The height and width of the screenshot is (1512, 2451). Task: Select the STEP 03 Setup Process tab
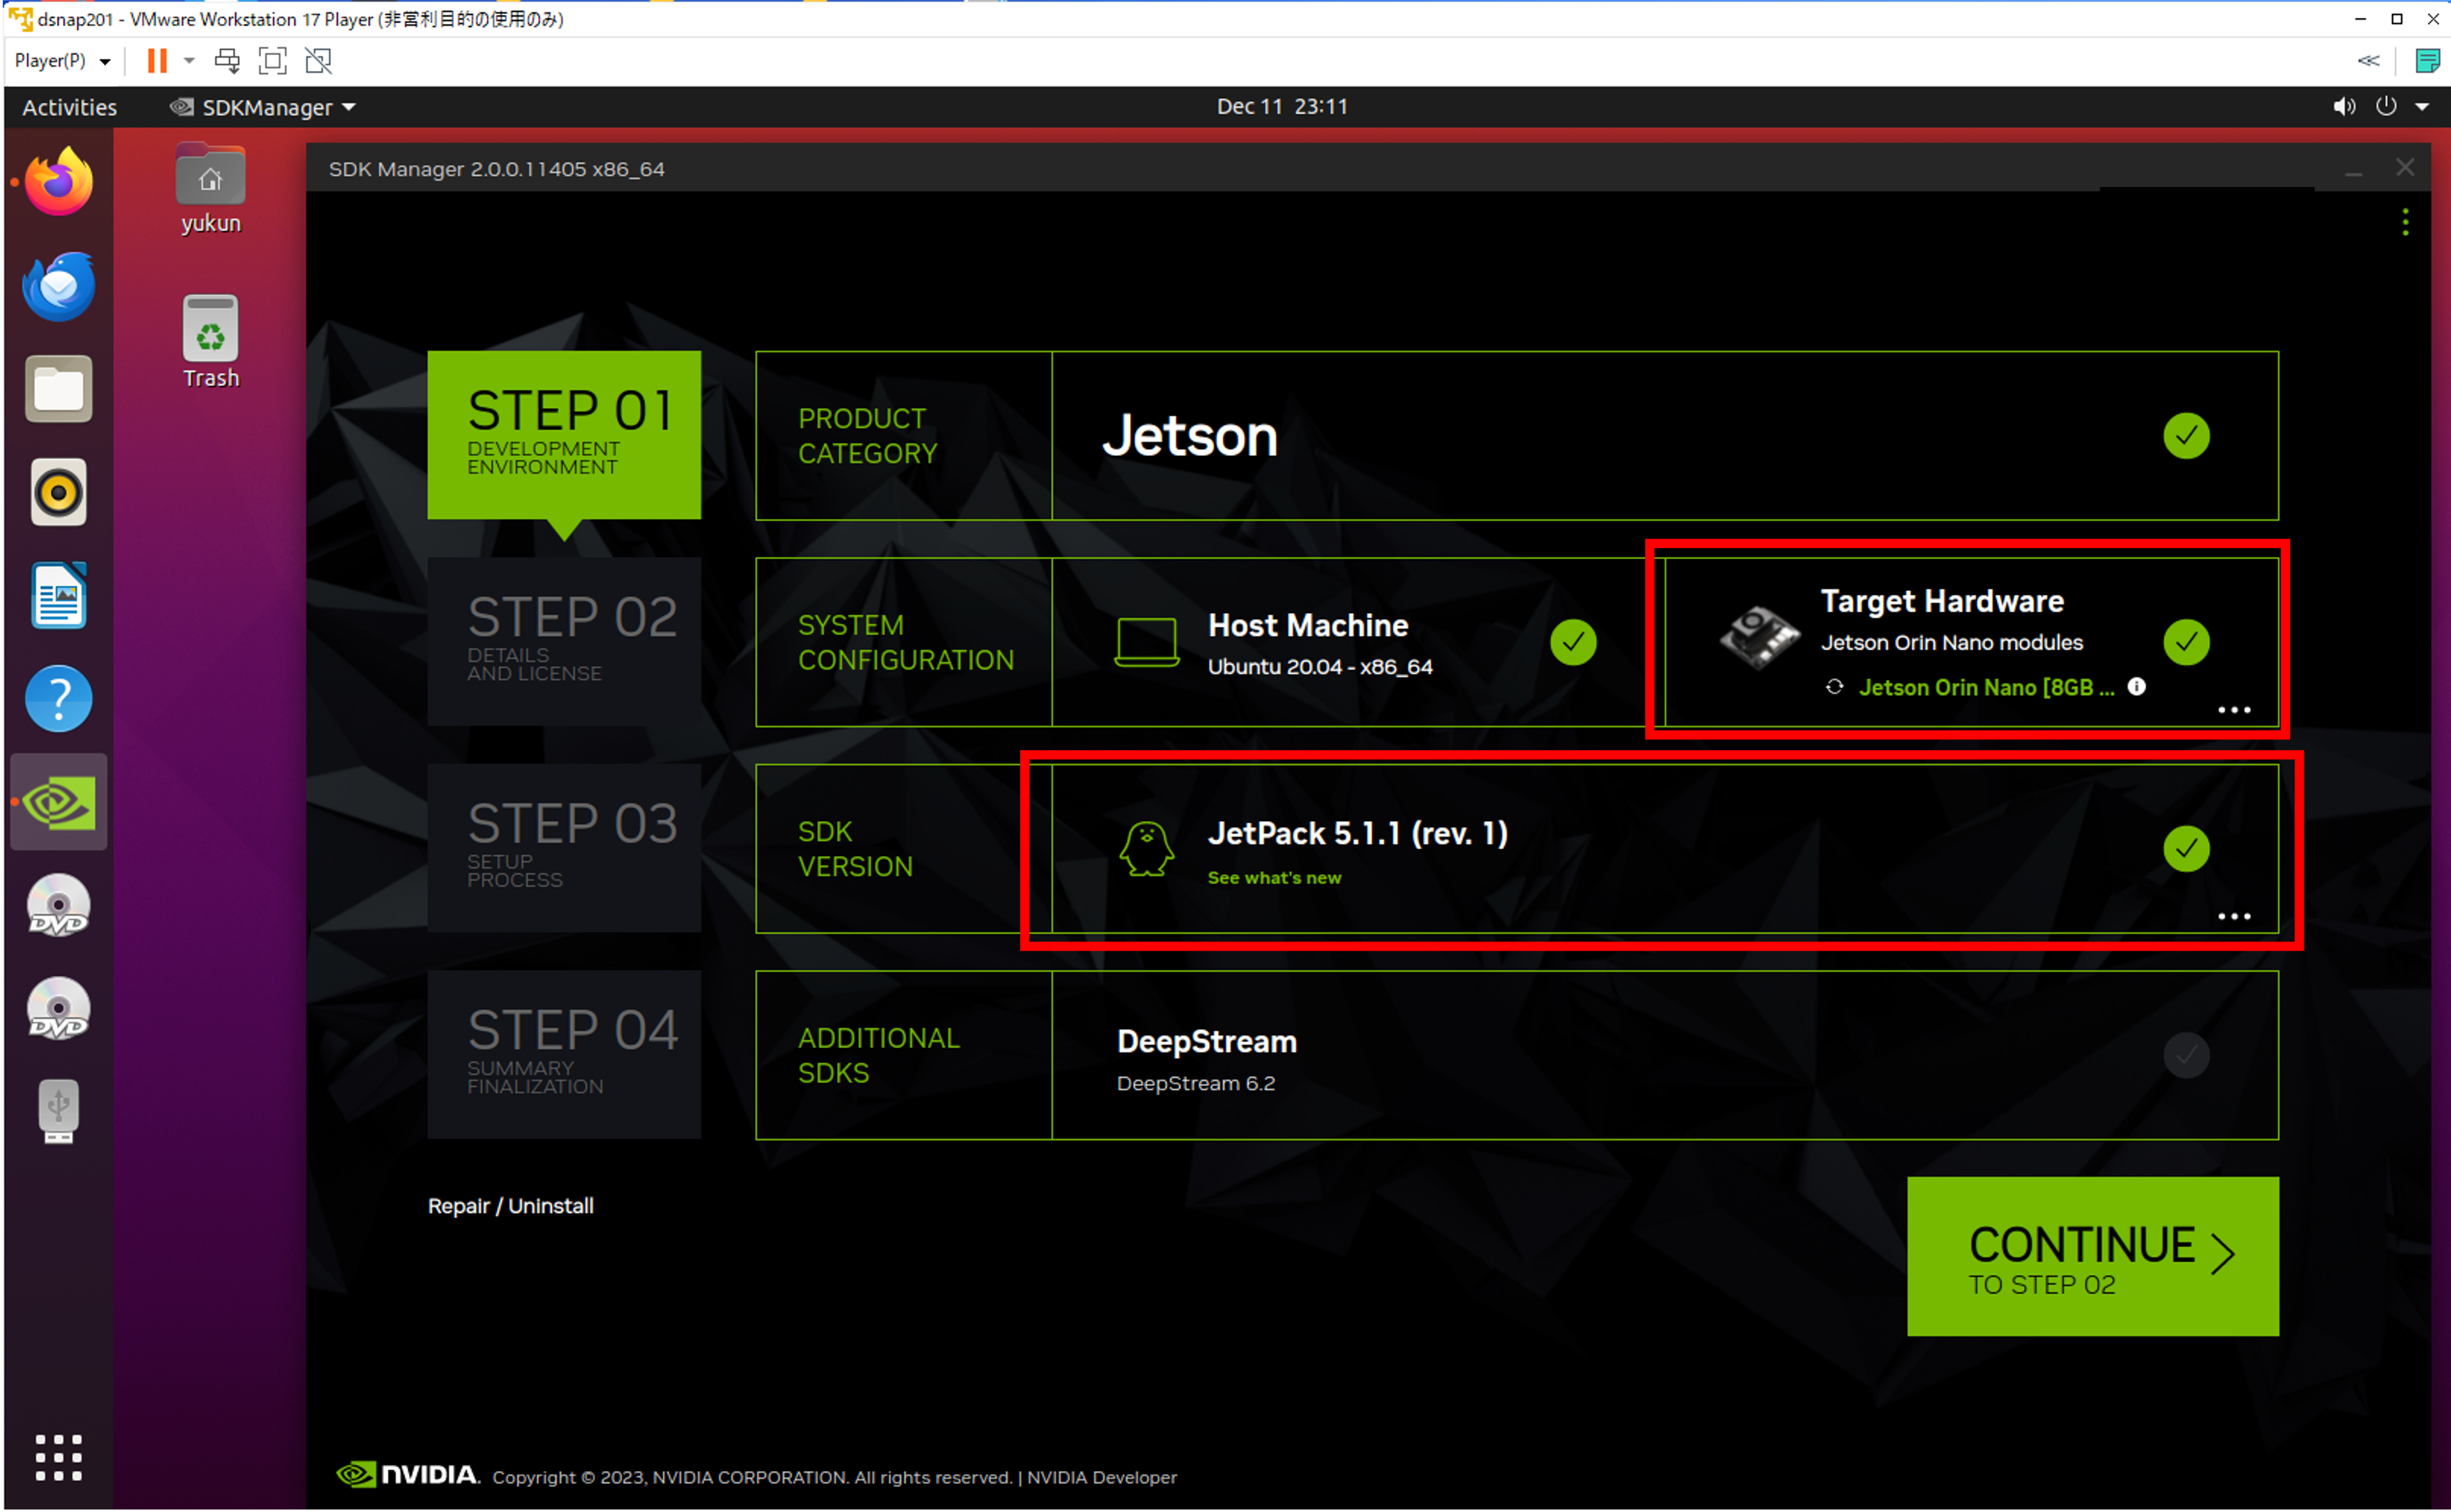(x=564, y=848)
